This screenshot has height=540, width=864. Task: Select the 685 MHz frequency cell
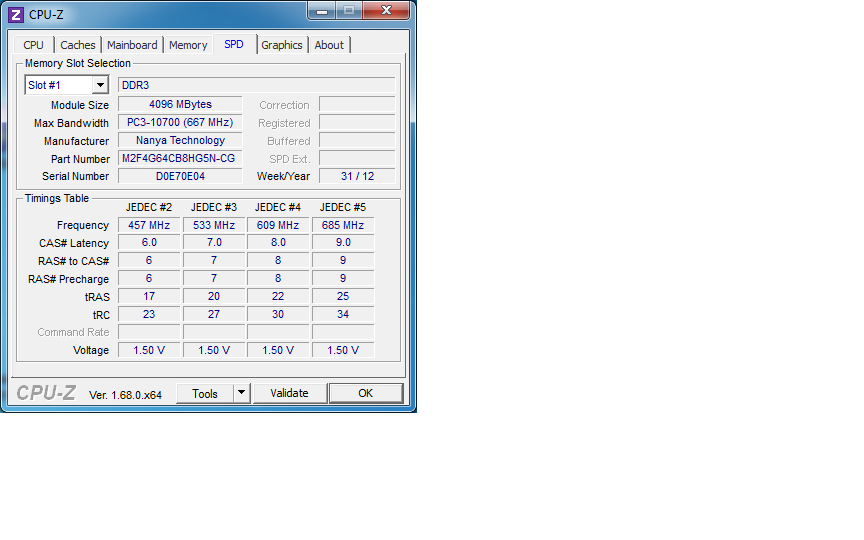tap(343, 225)
